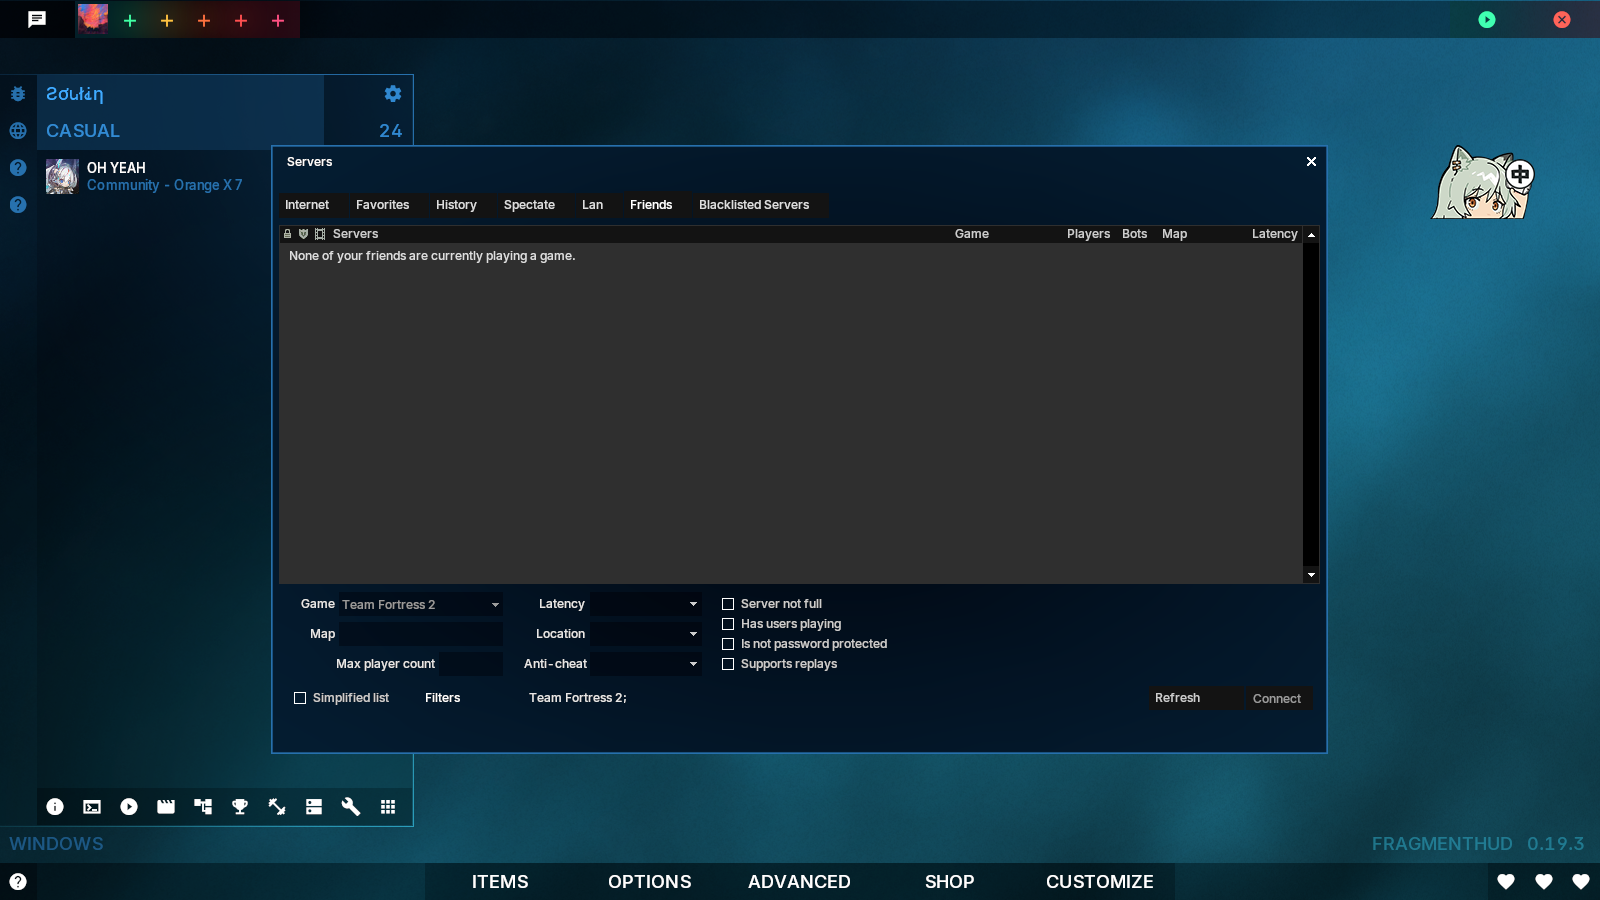Switch to the Internet tab
1600x900 pixels.
click(x=307, y=205)
